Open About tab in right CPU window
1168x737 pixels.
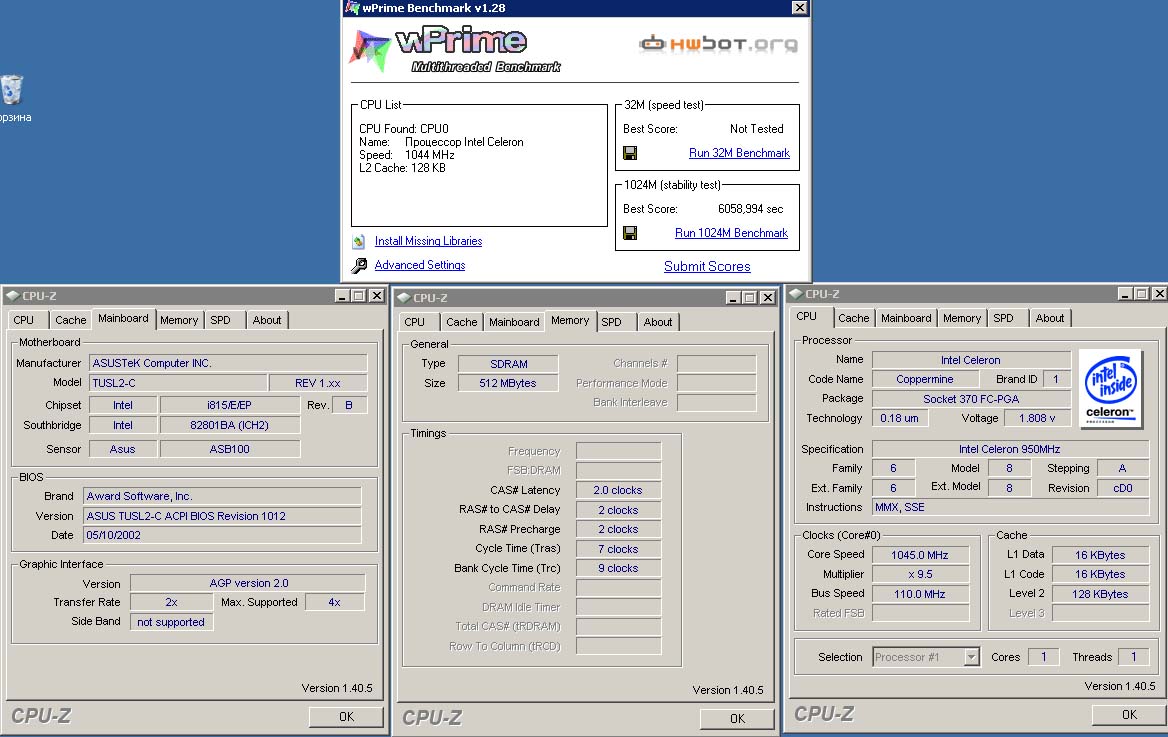coord(1050,318)
